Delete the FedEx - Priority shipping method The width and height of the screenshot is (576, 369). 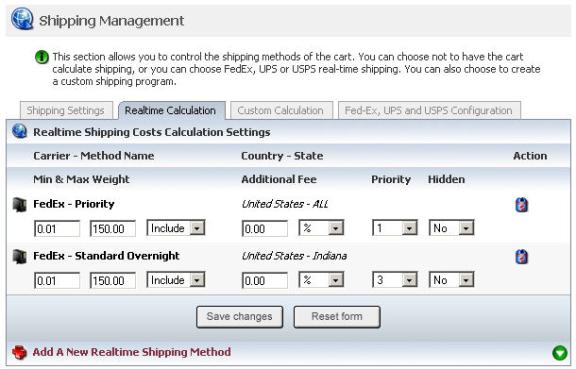522,205
